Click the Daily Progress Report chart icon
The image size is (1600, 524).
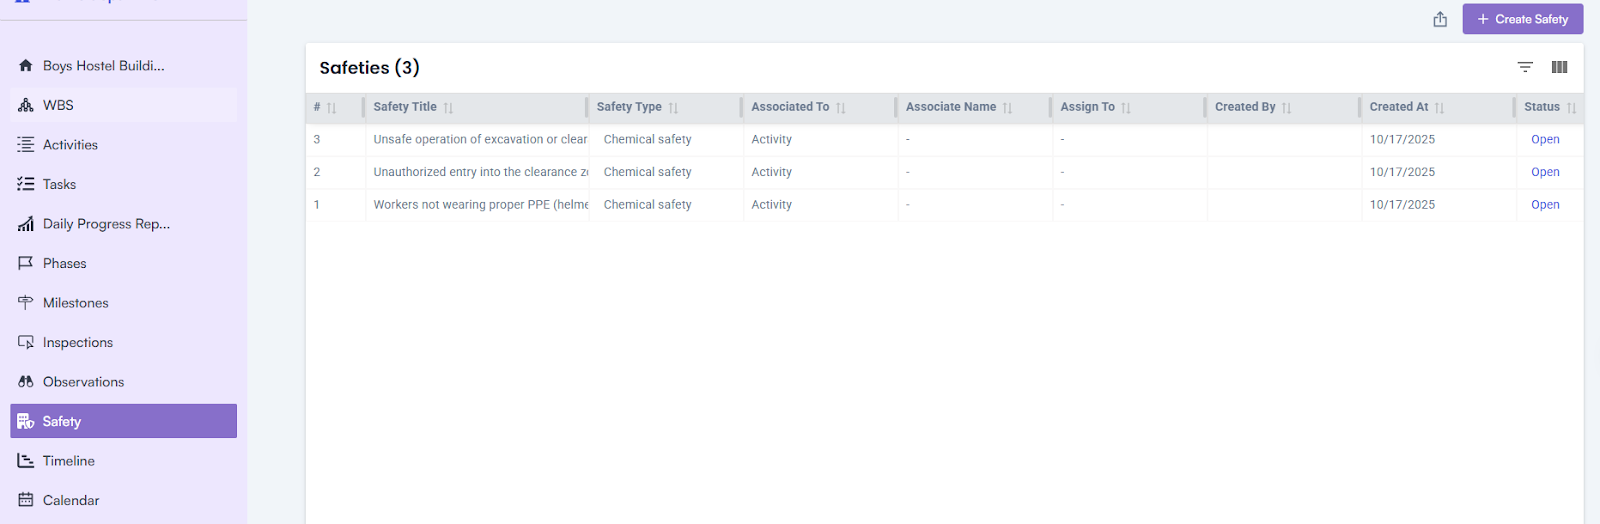tap(26, 224)
